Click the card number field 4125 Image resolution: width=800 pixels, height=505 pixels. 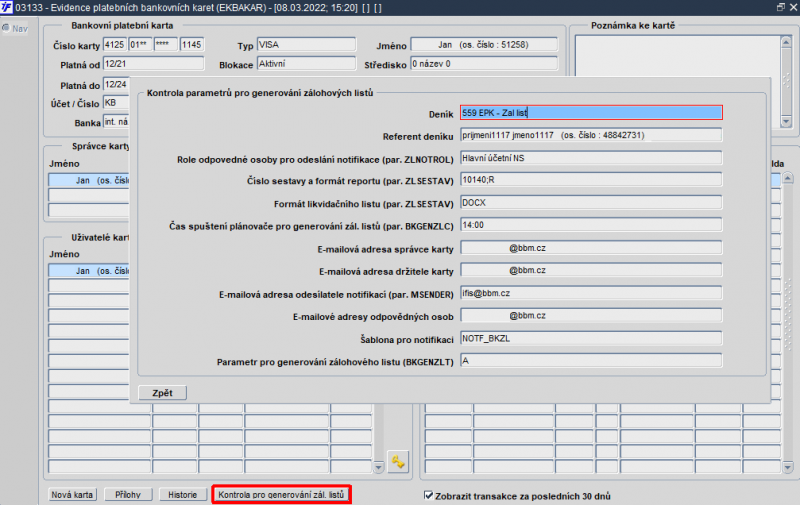[115, 45]
